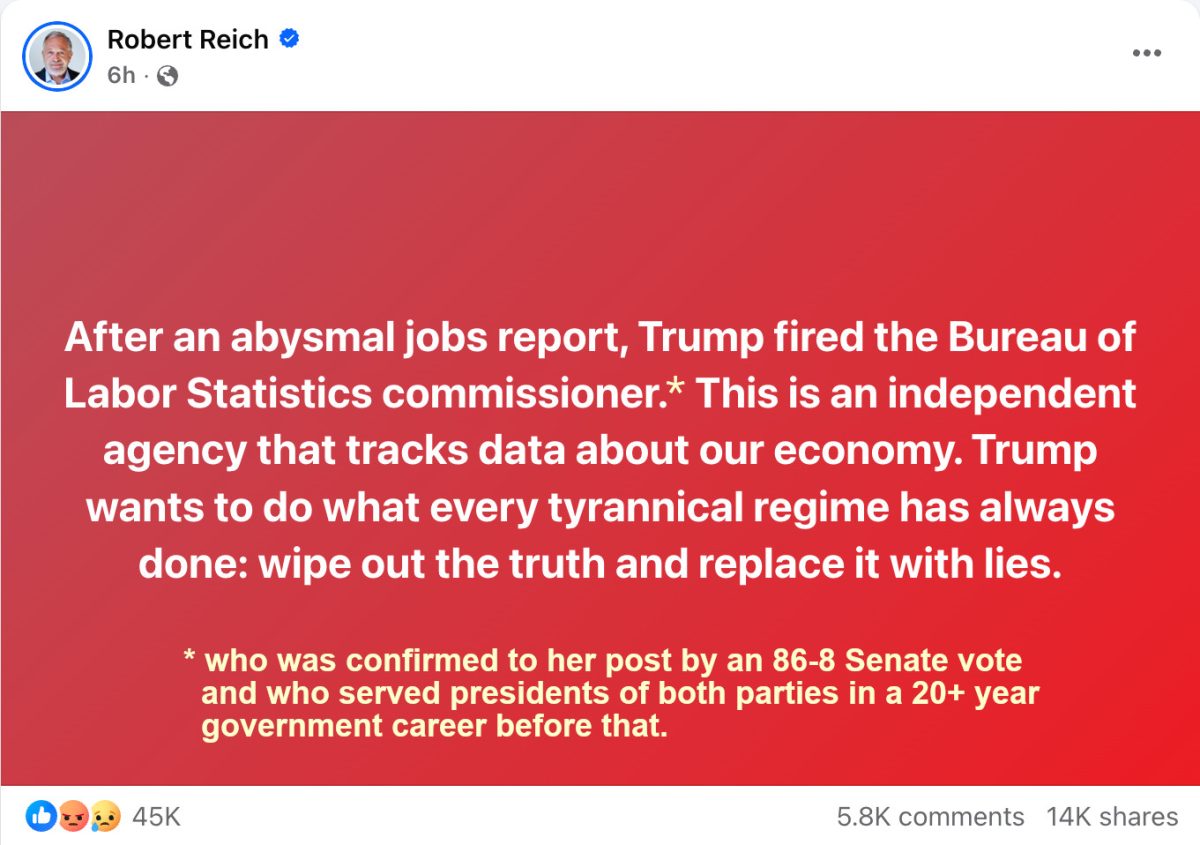Click the Robert Reich name link
The width and height of the screenshot is (1200, 845).
[188, 40]
